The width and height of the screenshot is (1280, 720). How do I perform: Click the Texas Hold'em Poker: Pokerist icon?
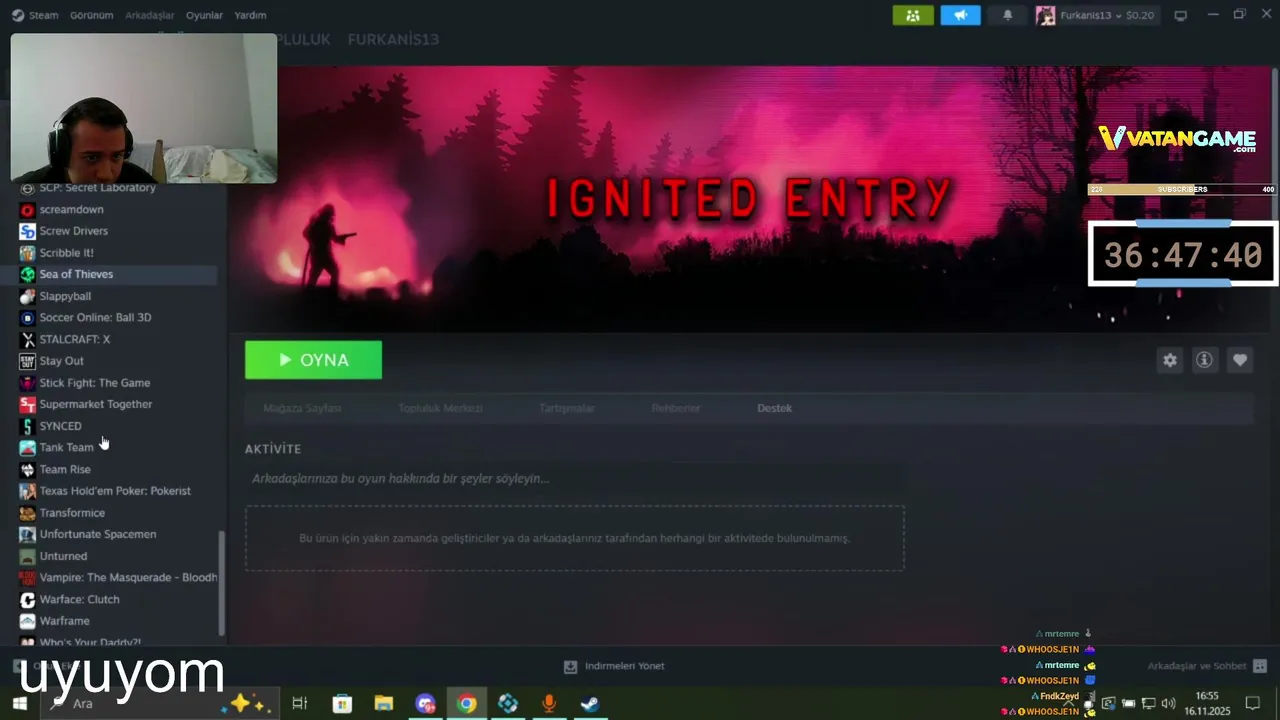click(28, 491)
